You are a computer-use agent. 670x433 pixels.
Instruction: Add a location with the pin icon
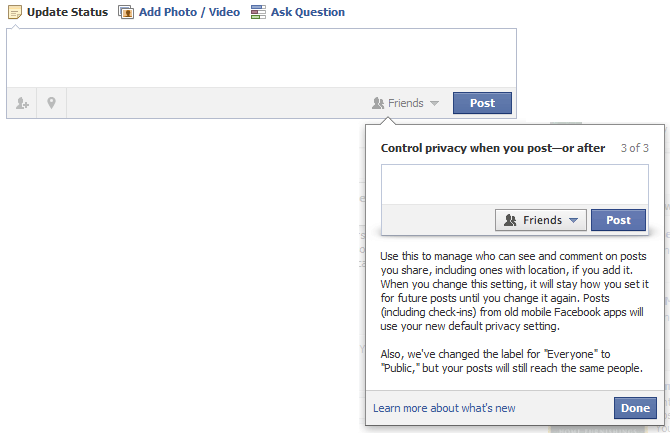click(x=51, y=103)
